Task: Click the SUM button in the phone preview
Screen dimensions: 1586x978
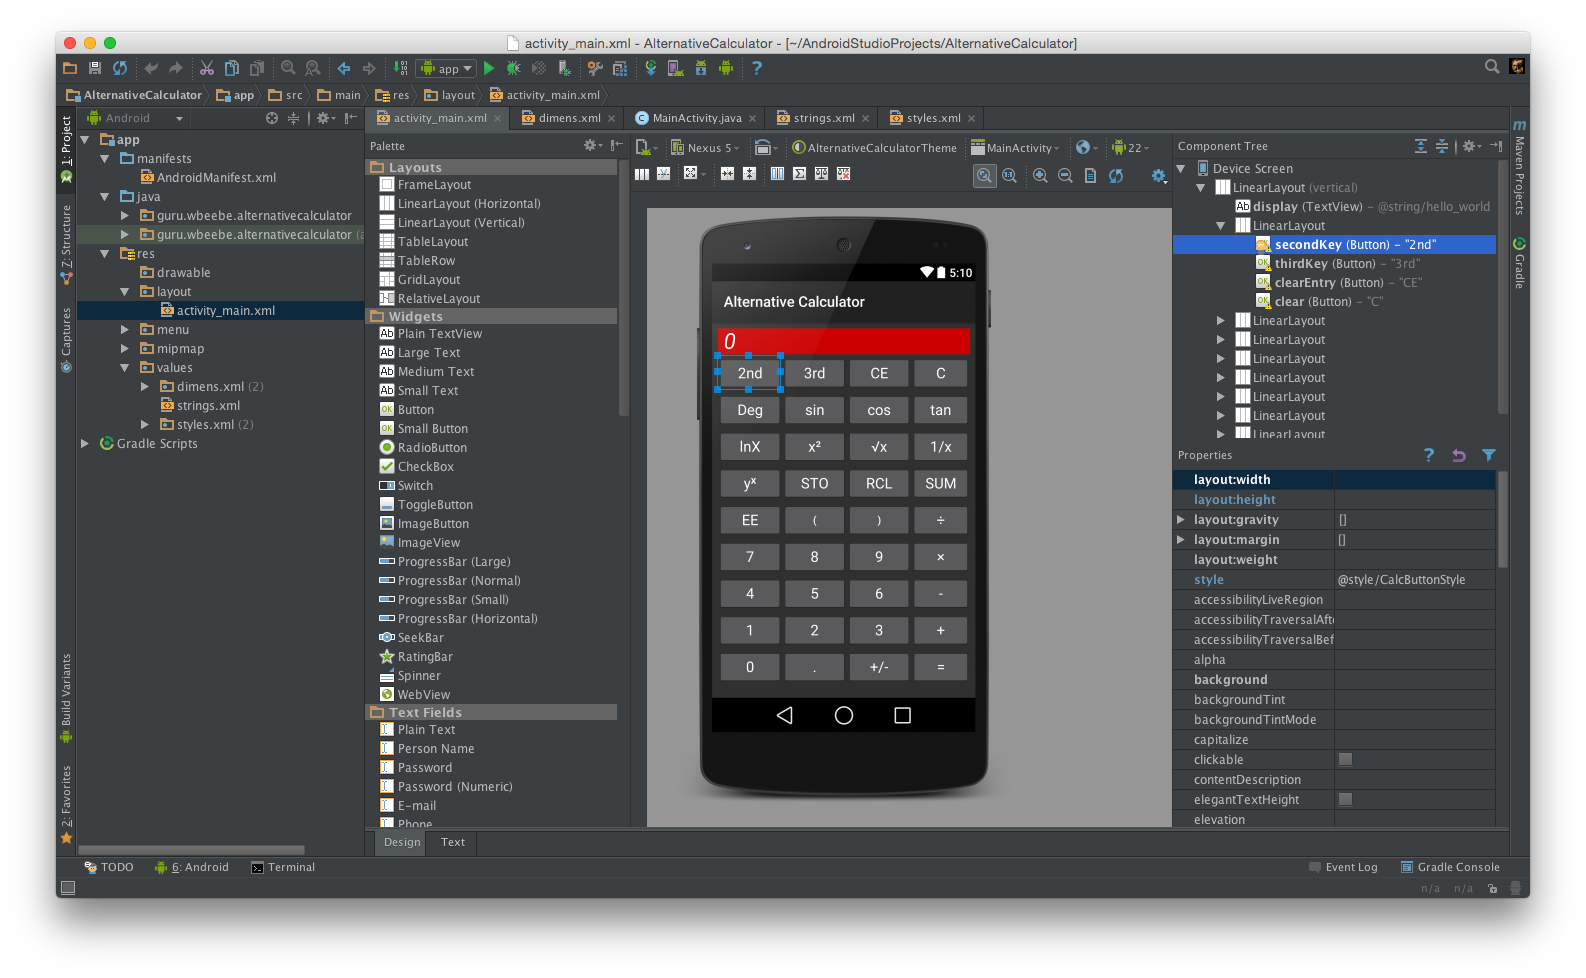Action: coord(940,483)
